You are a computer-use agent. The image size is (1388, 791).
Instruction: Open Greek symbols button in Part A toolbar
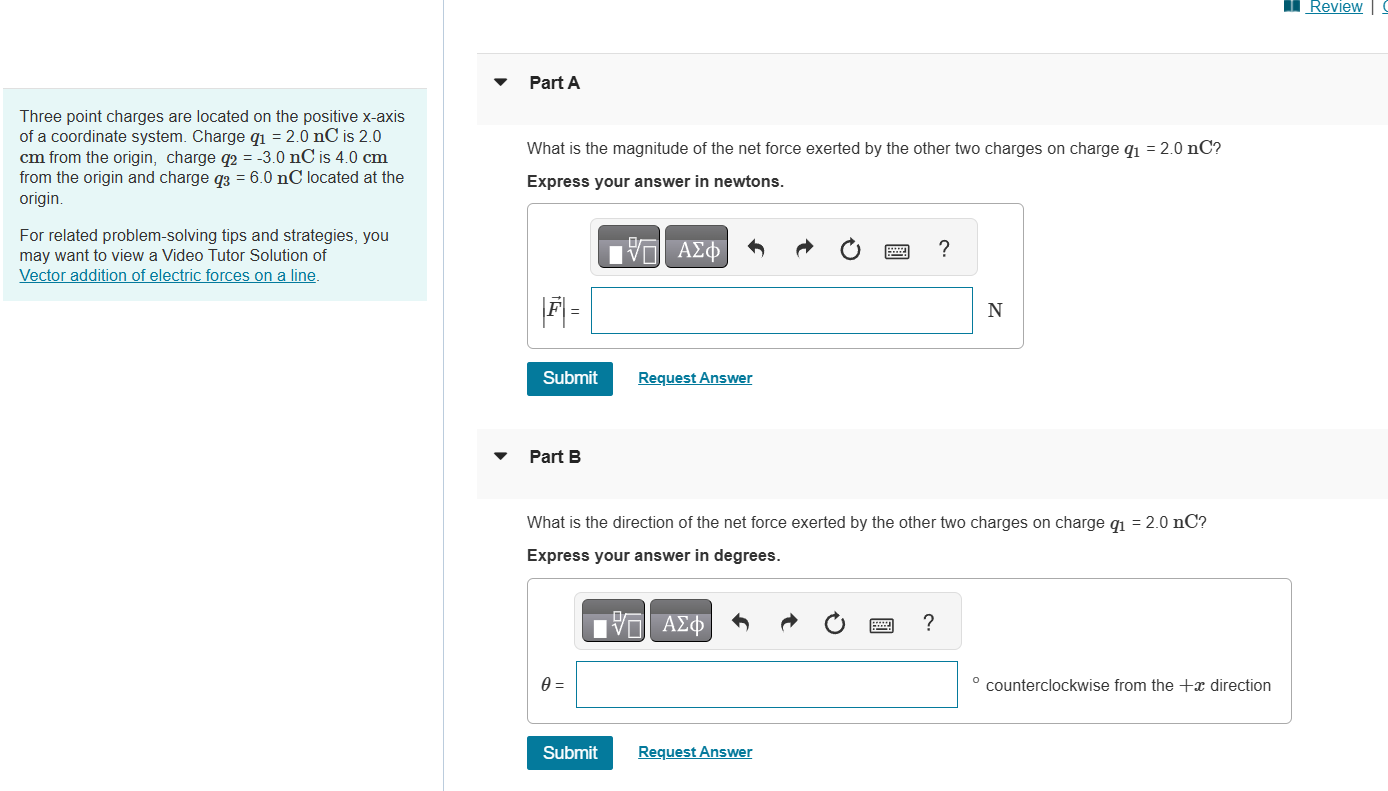(698, 248)
